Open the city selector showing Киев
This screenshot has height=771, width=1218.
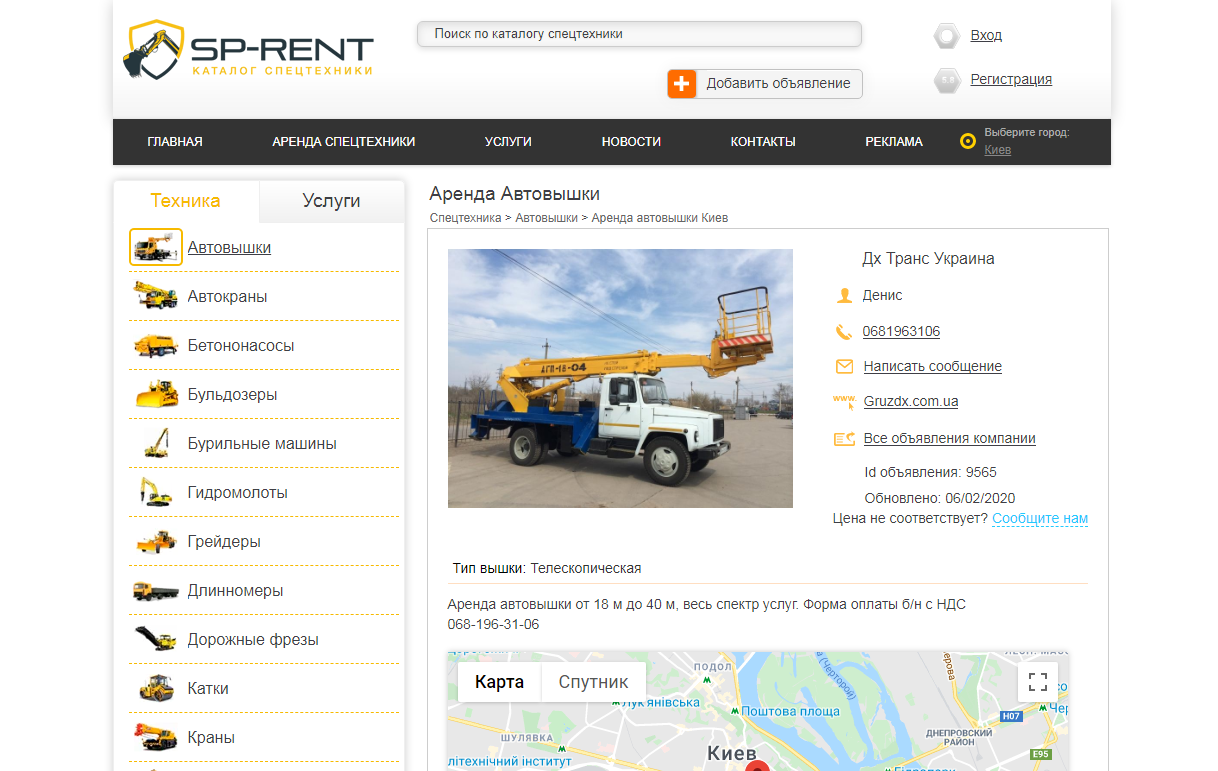pos(997,150)
